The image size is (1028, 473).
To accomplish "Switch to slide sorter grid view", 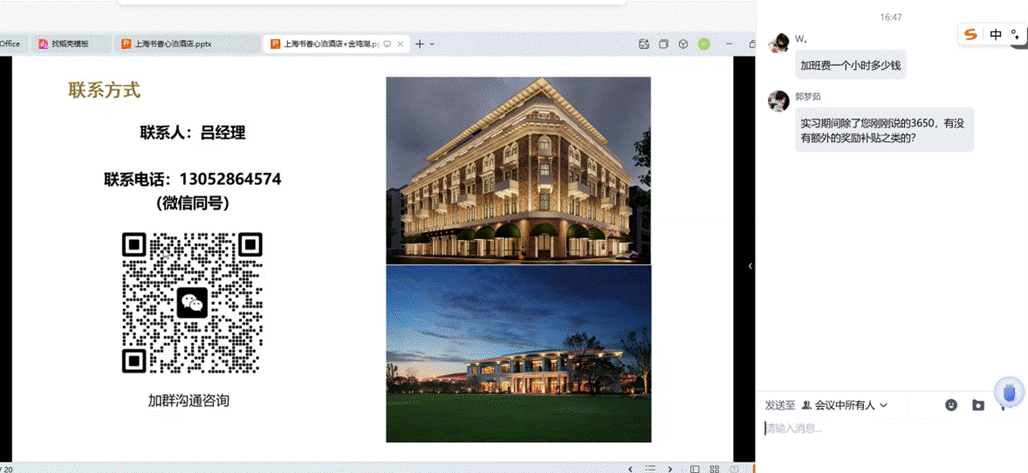I will pyautogui.click(x=713, y=467).
